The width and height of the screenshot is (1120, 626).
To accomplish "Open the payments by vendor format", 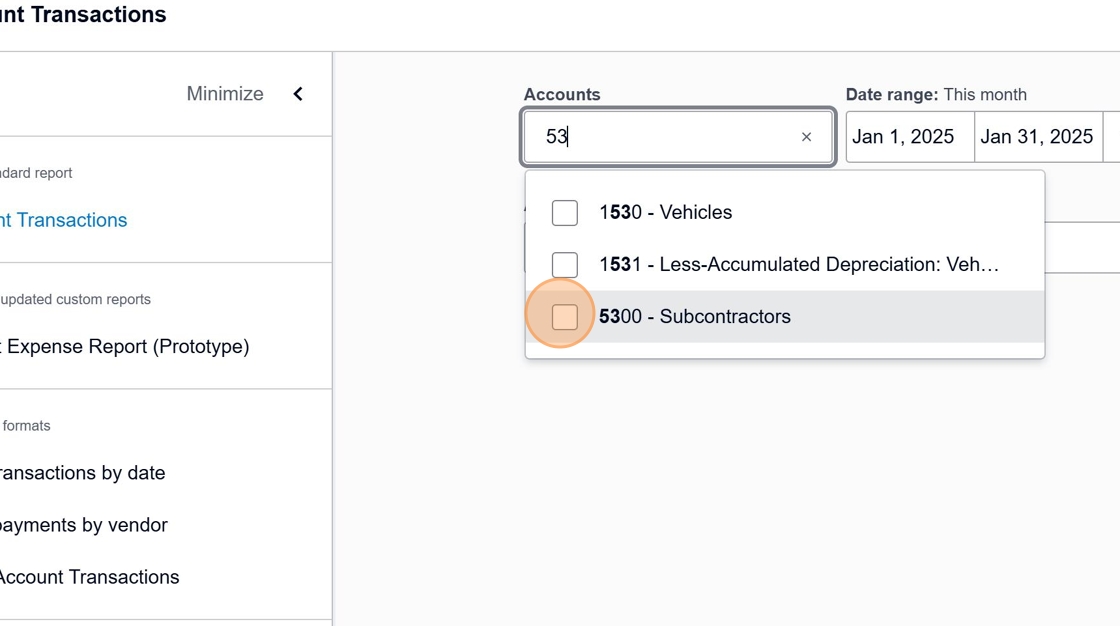I will pos(83,525).
